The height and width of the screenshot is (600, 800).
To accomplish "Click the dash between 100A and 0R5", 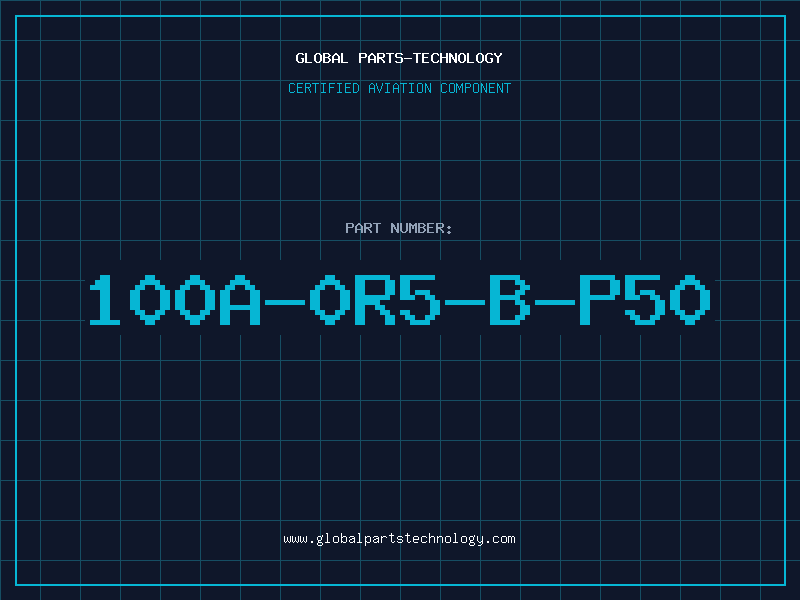I will 285,303.
